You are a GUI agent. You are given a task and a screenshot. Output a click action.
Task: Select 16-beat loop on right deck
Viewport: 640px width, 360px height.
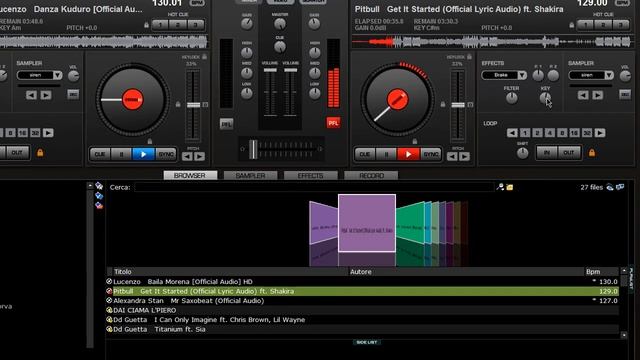click(574, 133)
